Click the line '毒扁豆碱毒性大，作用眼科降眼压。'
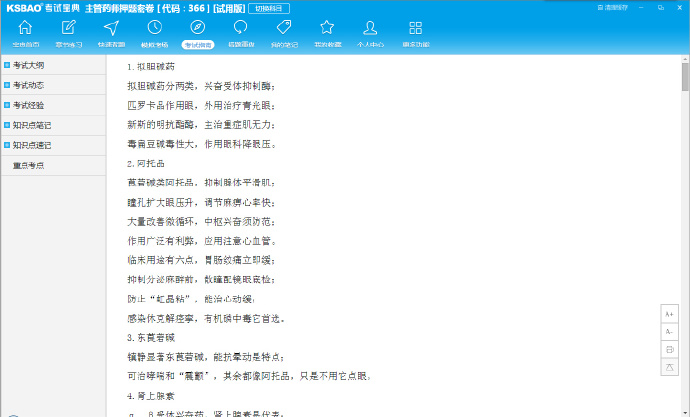The image size is (690, 417). (x=202, y=144)
